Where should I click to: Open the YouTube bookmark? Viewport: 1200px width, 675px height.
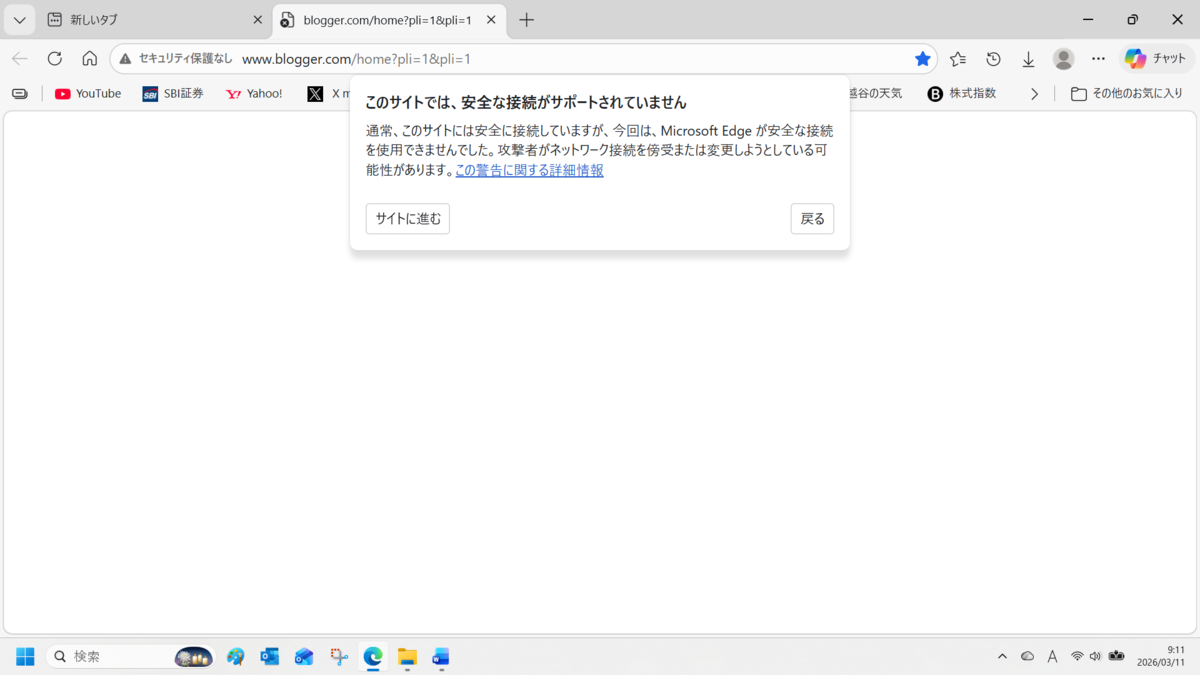(x=88, y=94)
